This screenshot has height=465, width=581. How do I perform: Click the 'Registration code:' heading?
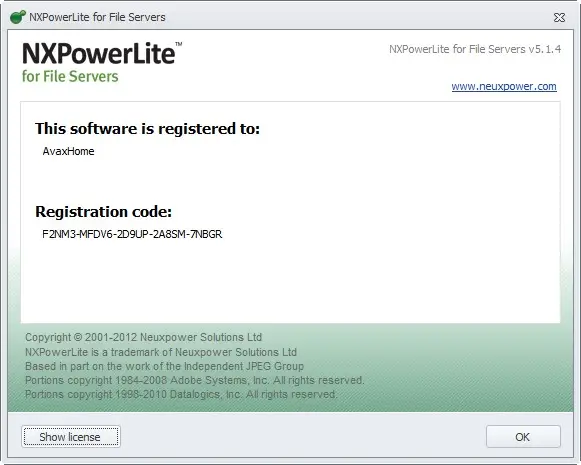point(103,212)
